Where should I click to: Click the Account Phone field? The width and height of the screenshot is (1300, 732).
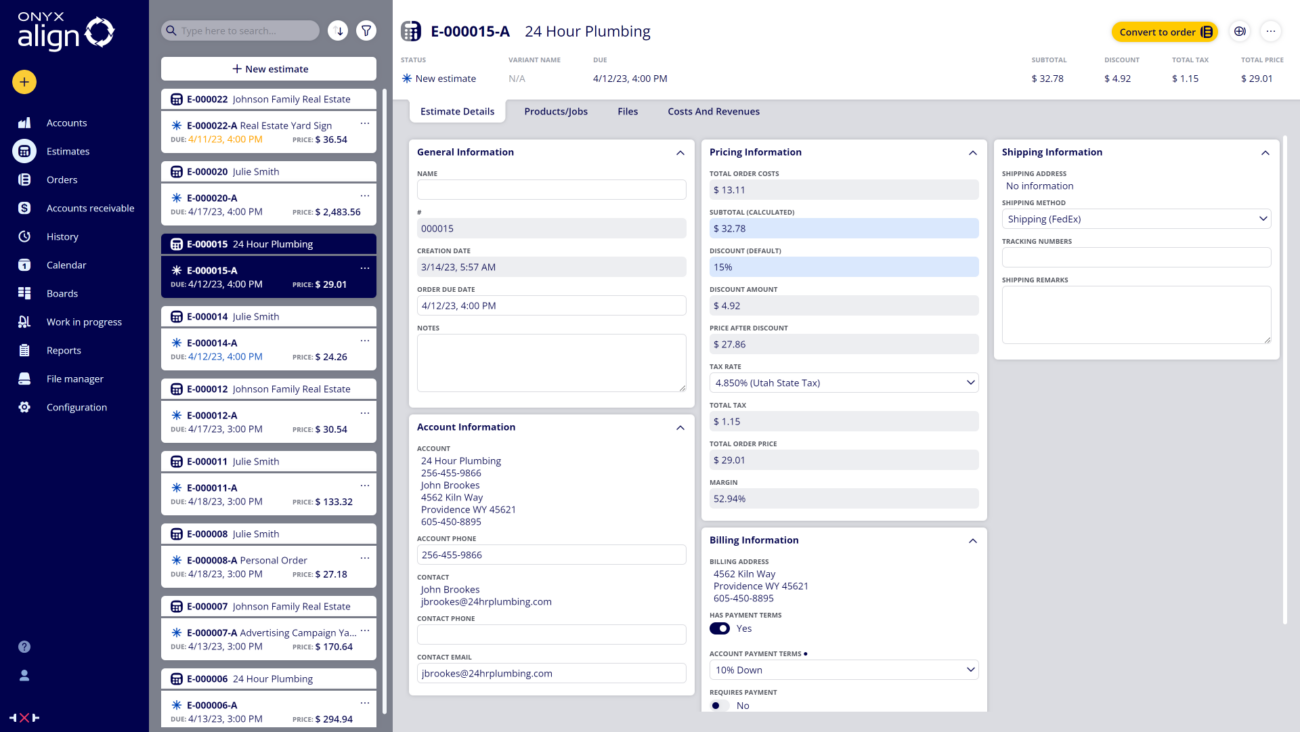(552, 555)
